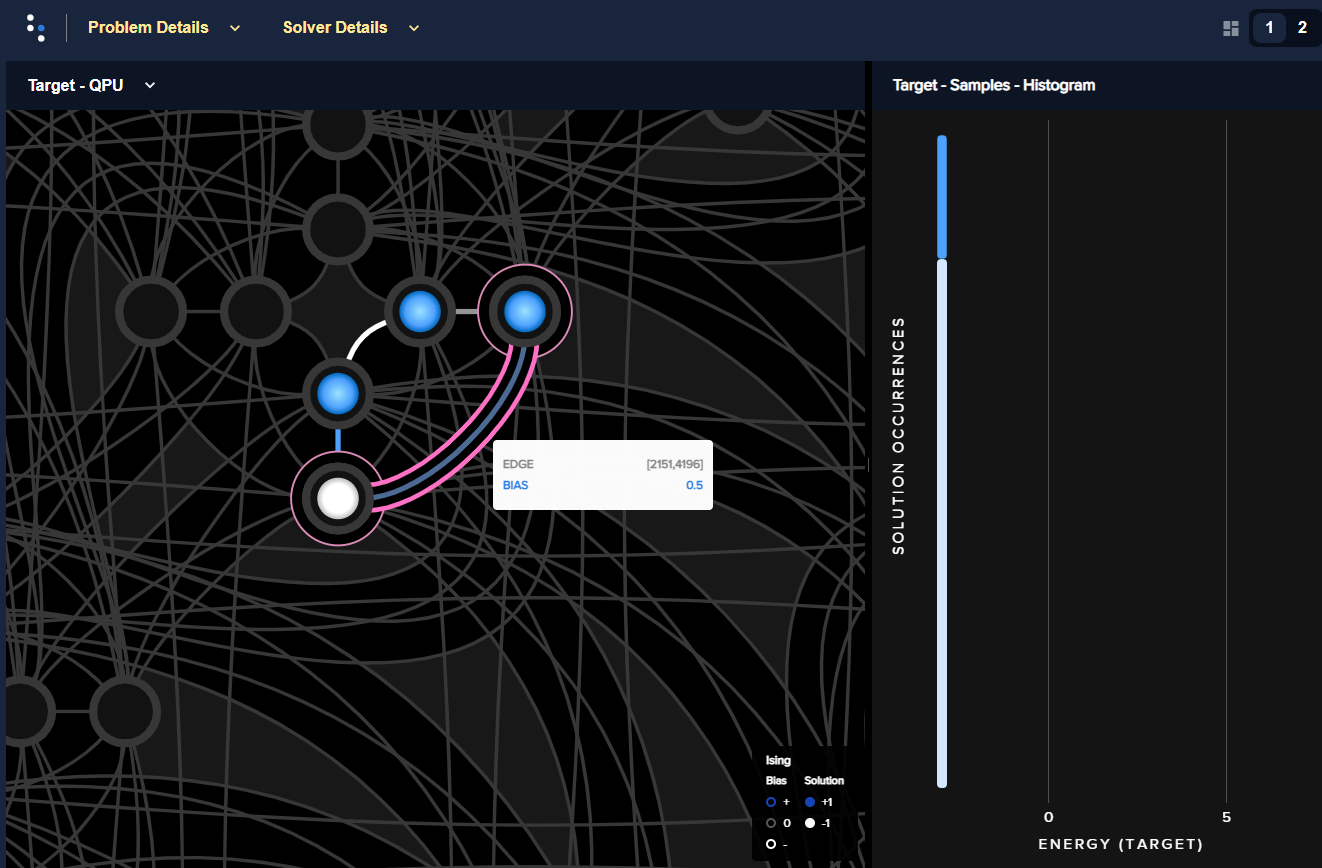Image resolution: width=1322 pixels, height=868 pixels.
Task: Select the white -1 solution qubit node
Action: click(x=338, y=497)
